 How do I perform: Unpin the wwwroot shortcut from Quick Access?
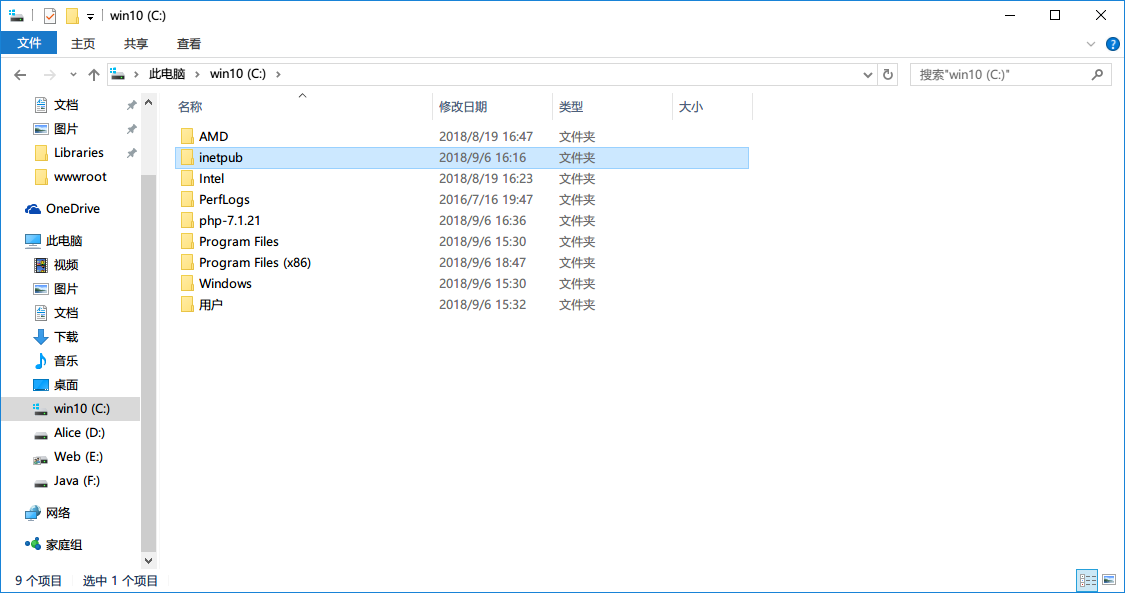131,176
